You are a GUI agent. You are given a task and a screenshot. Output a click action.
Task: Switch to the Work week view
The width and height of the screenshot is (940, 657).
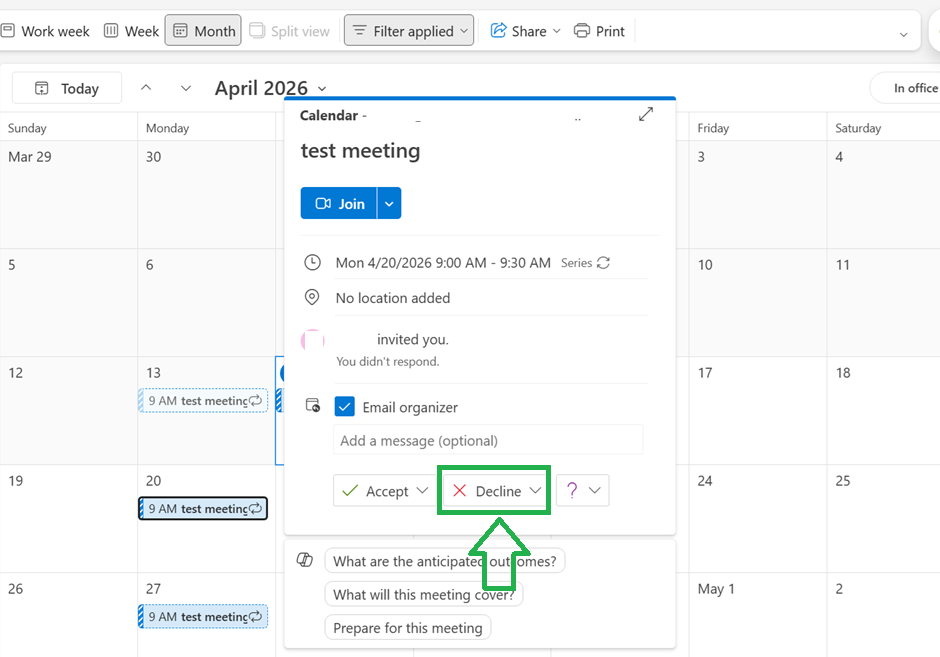46,31
